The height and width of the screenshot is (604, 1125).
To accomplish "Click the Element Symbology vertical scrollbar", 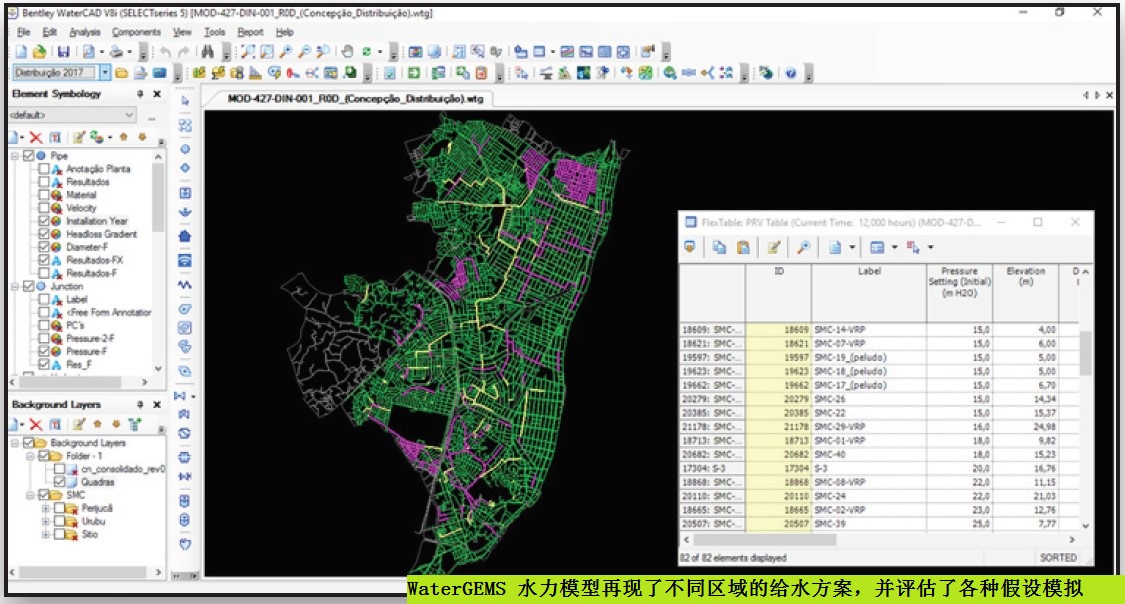I will click(158, 262).
